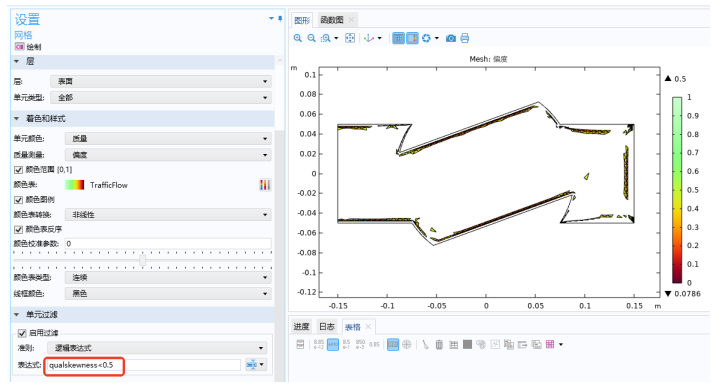Select the 850e-3 engineering notation icon

[361, 344]
